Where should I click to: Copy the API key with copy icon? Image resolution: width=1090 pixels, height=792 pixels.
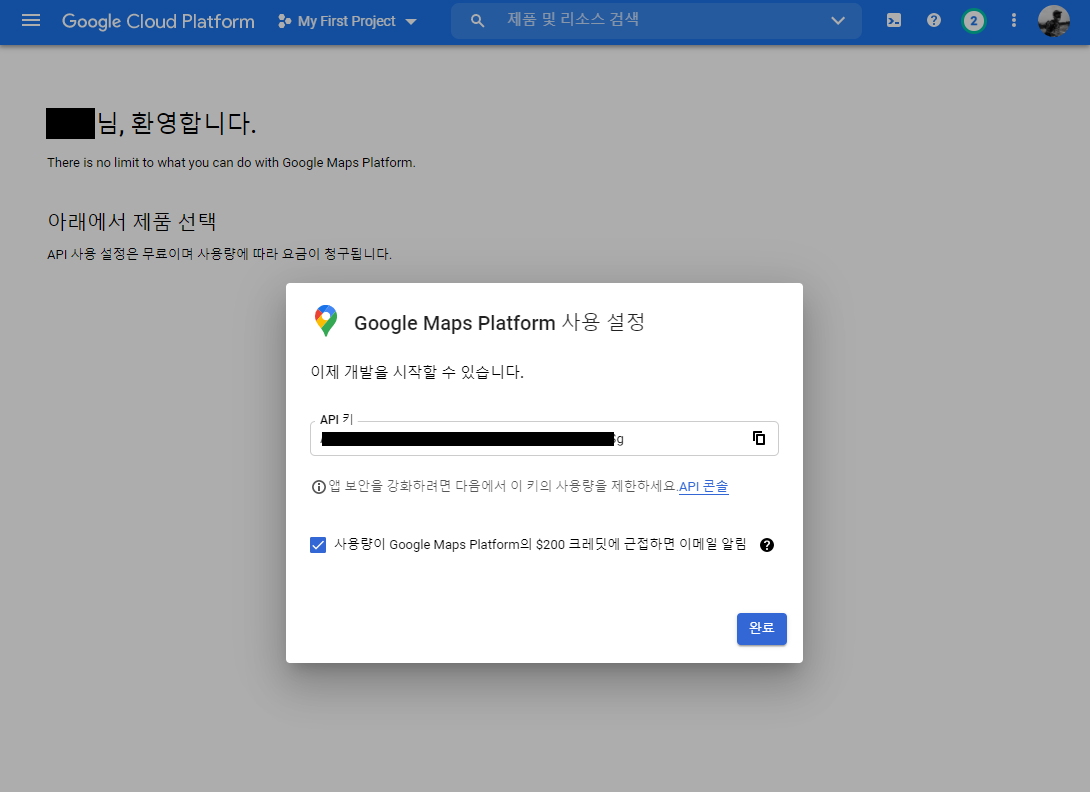coord(759,438)
